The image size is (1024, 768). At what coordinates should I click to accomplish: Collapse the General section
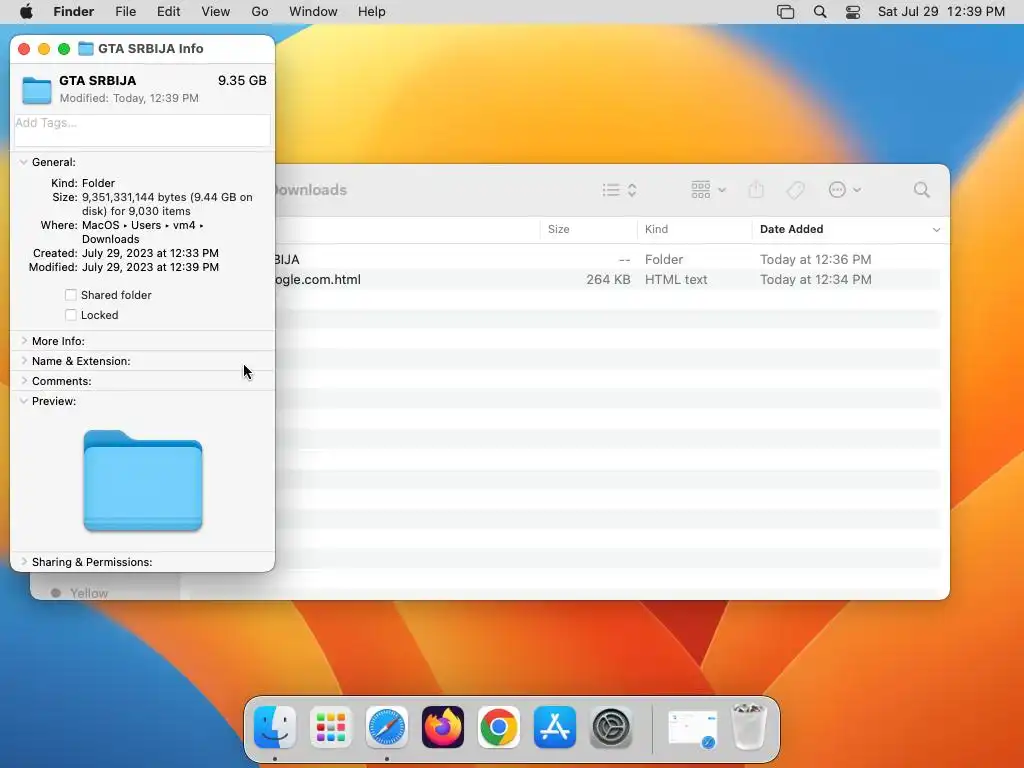click(x=24, y=162)
